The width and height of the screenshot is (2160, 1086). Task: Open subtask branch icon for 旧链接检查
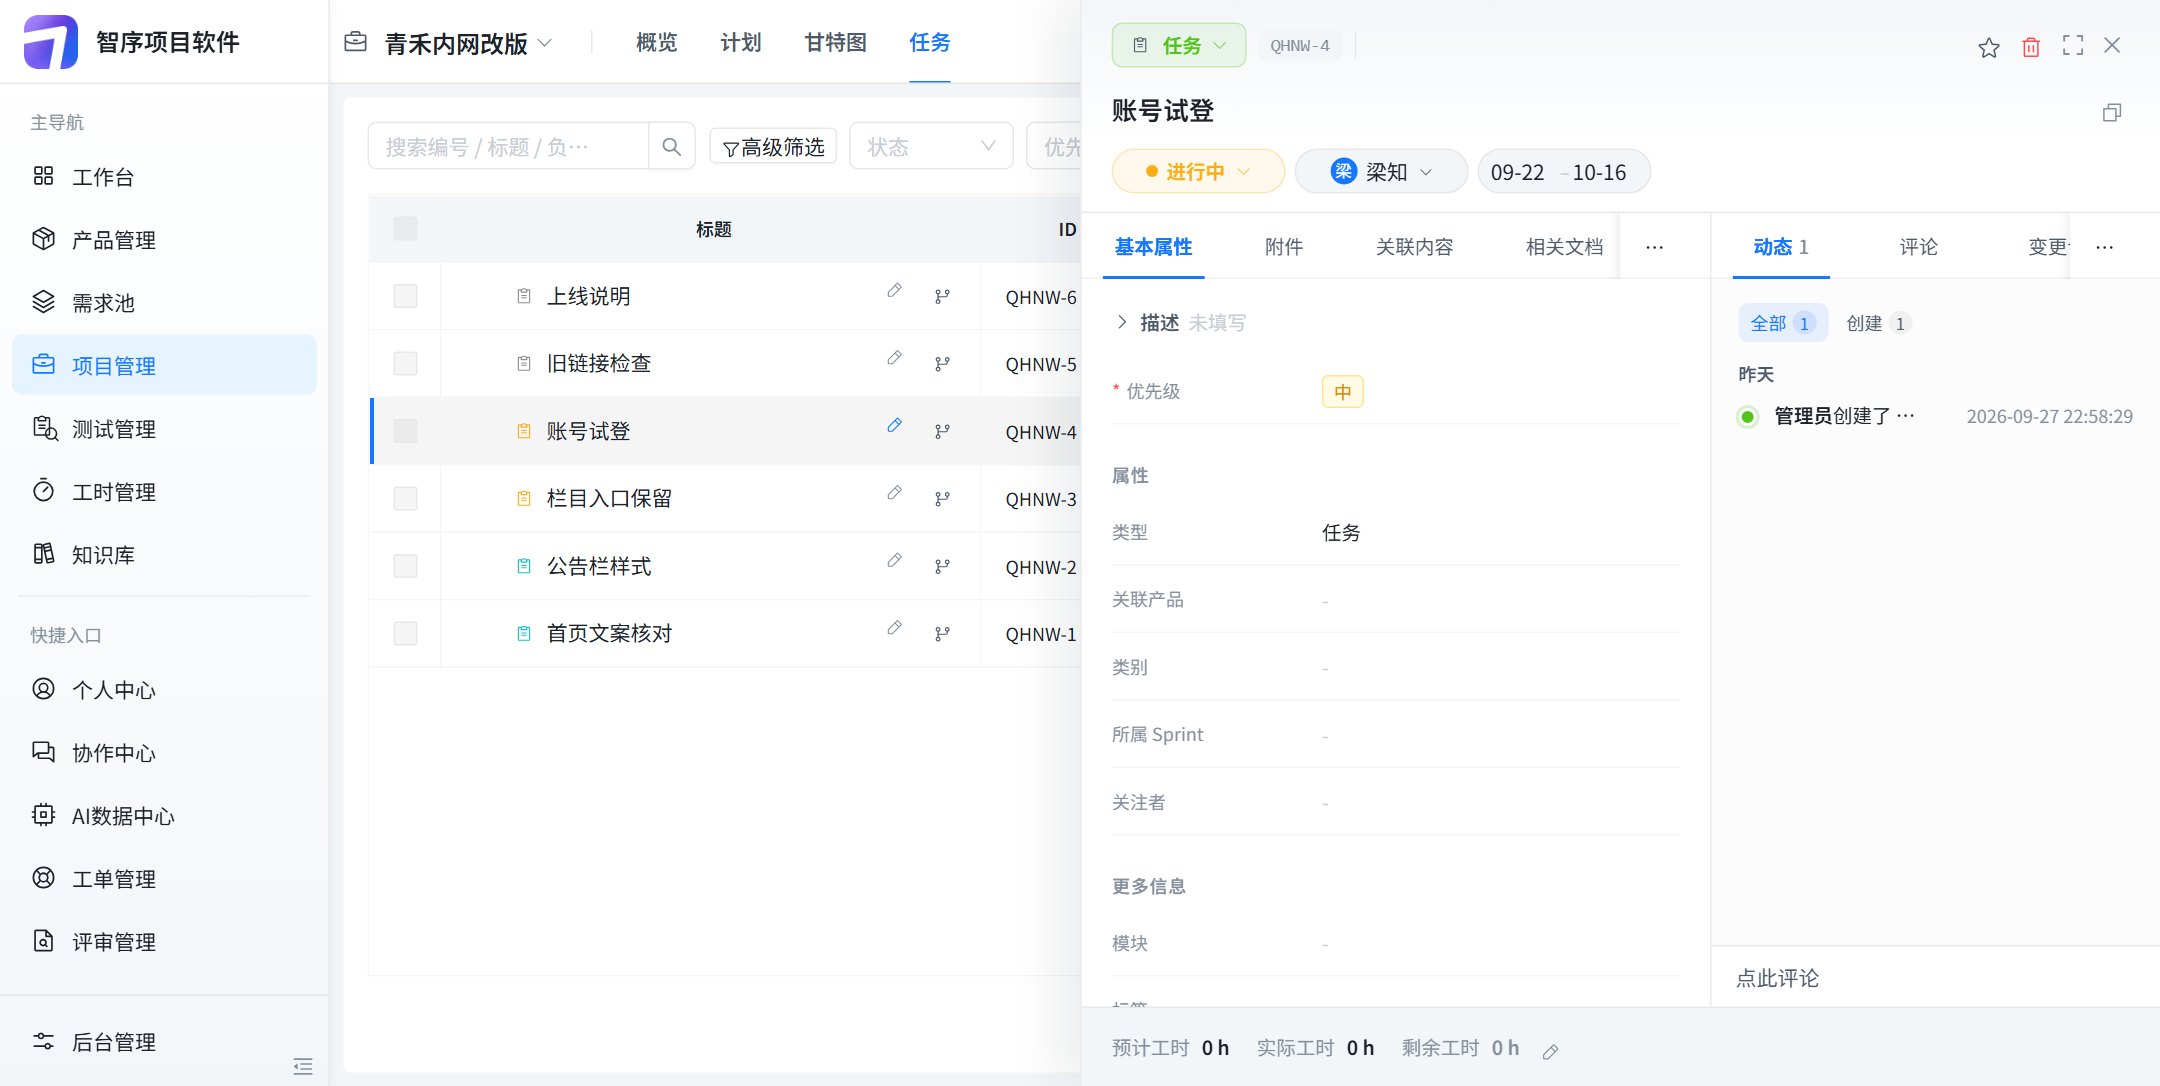(x=942, y=364)
